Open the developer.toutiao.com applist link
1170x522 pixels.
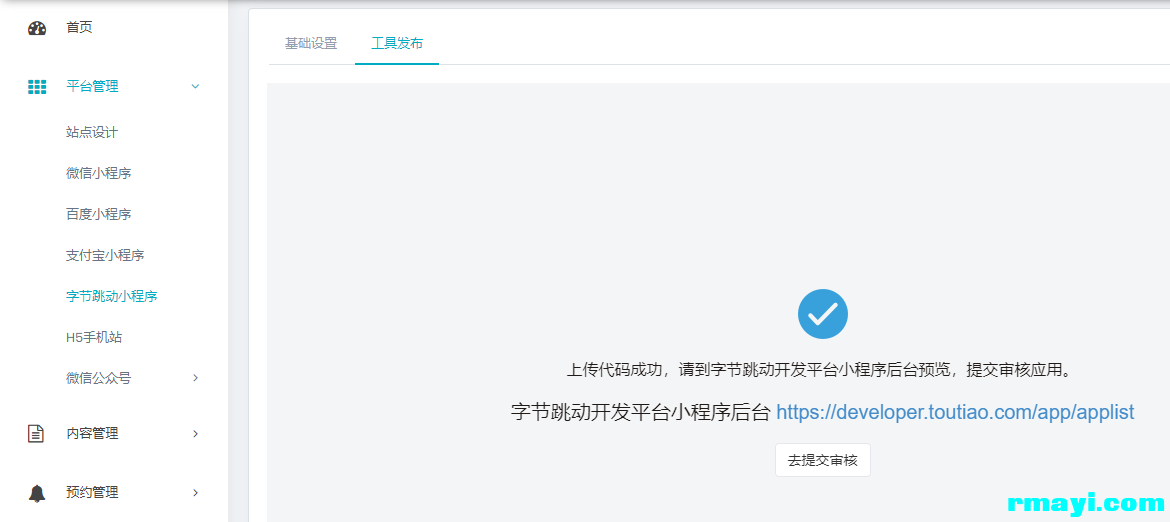(955, 412)
